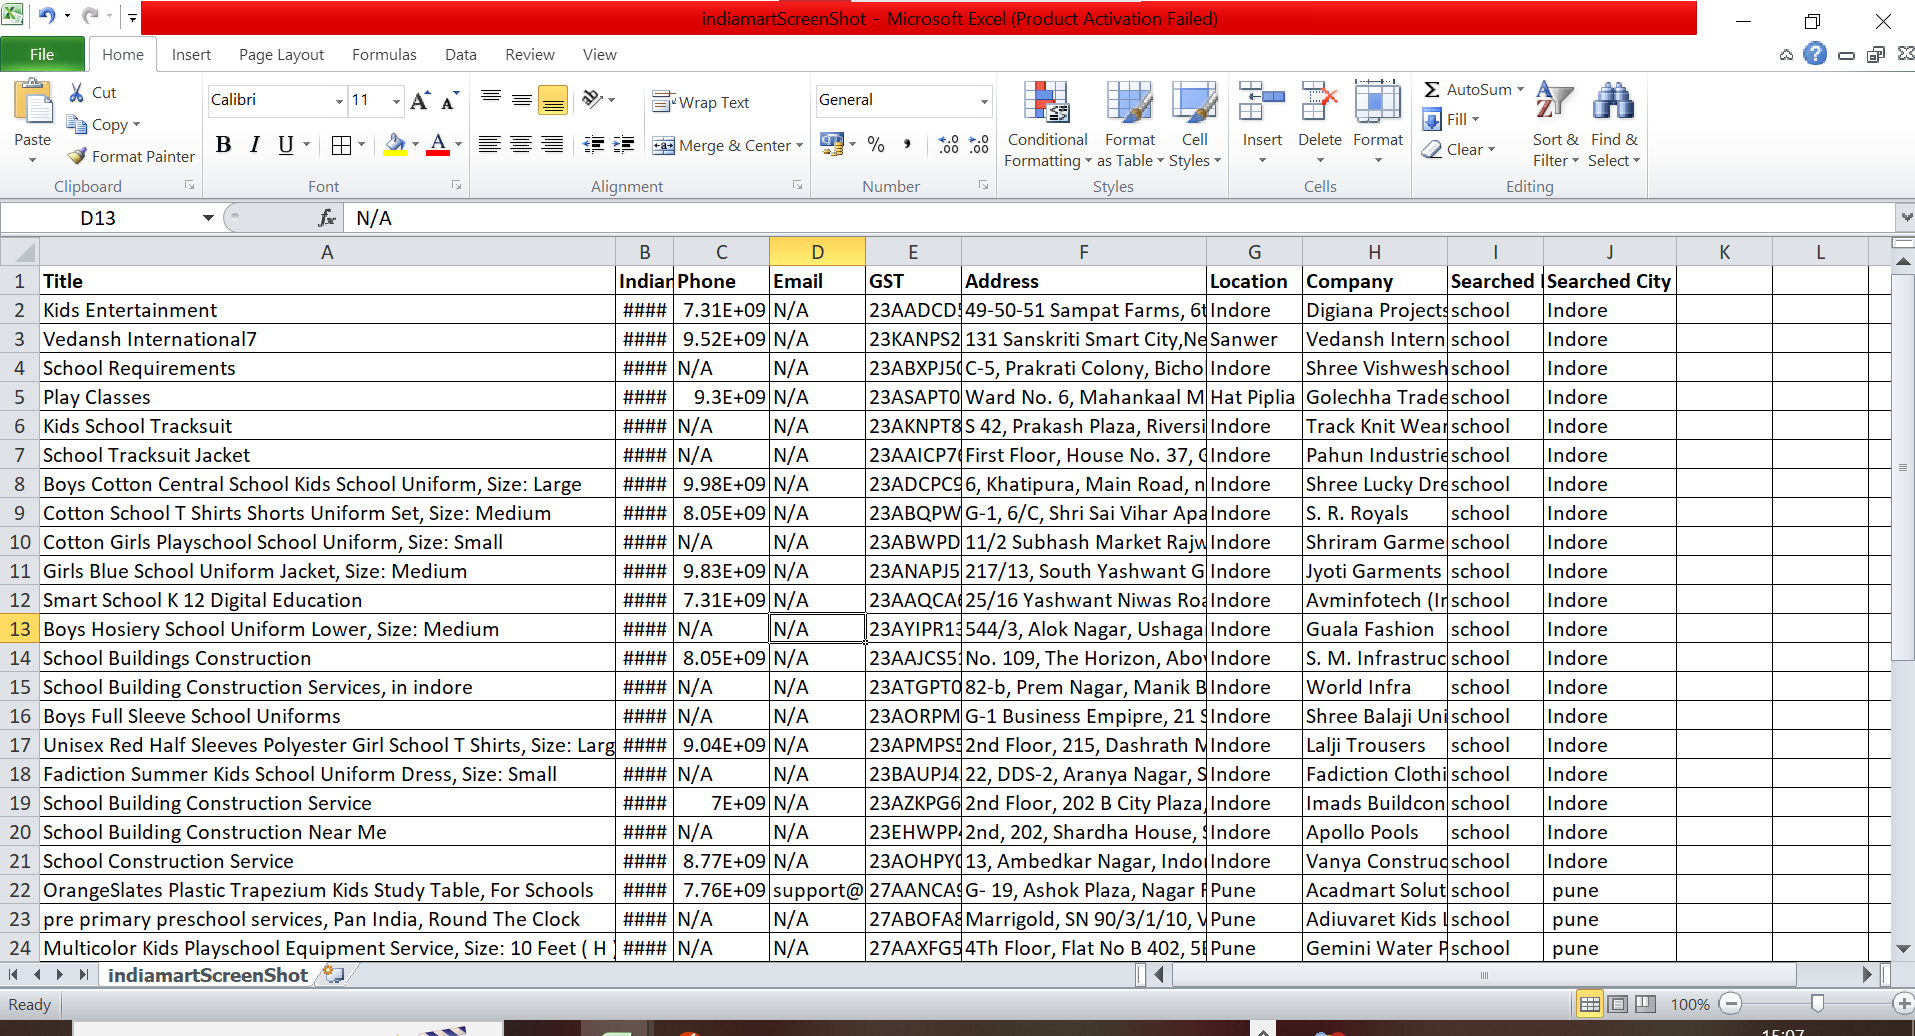Screen dimensions: 1915x1036
Task: Click the green File button
Action: tap(42, 54)
